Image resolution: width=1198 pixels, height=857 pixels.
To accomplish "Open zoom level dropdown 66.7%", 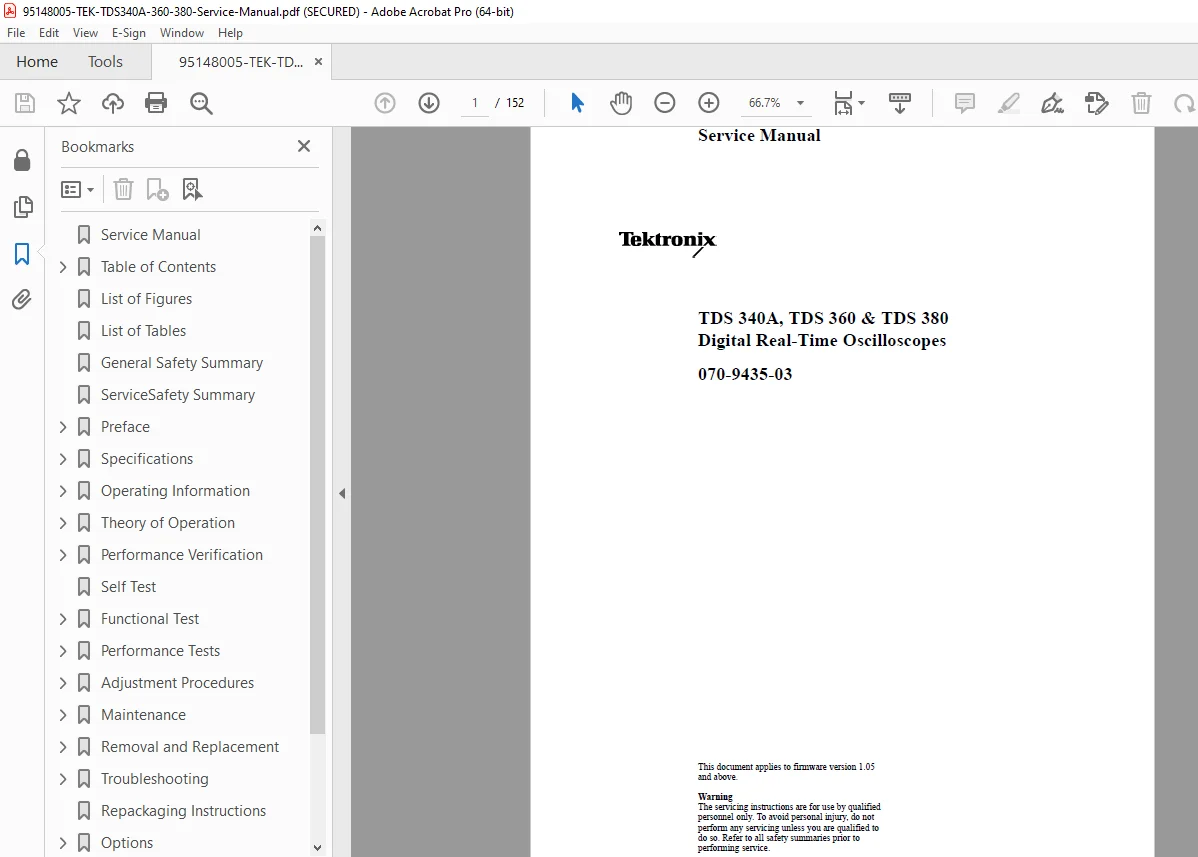I will tap(801, 102).
